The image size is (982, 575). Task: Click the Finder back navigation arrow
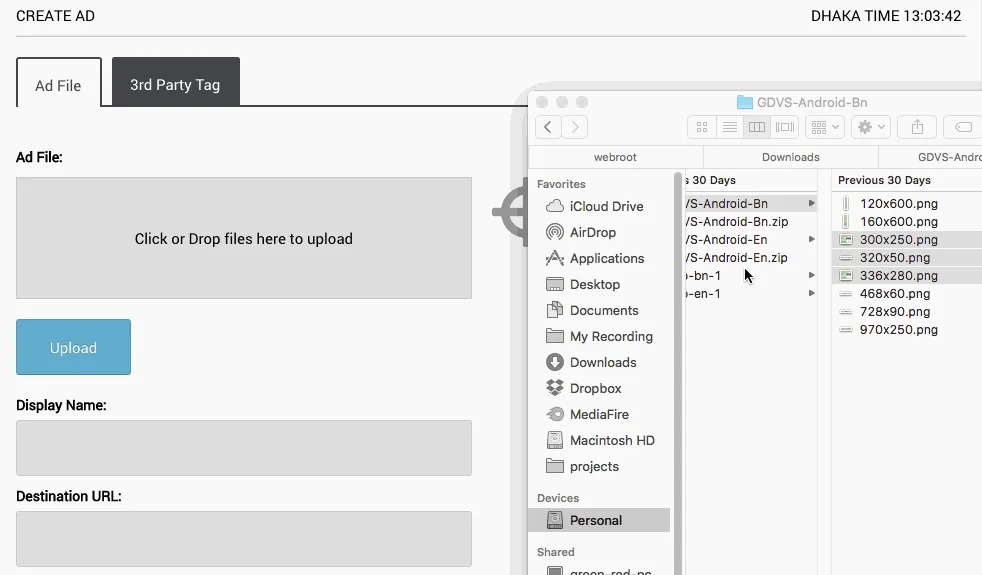click(x=548, y=127)
